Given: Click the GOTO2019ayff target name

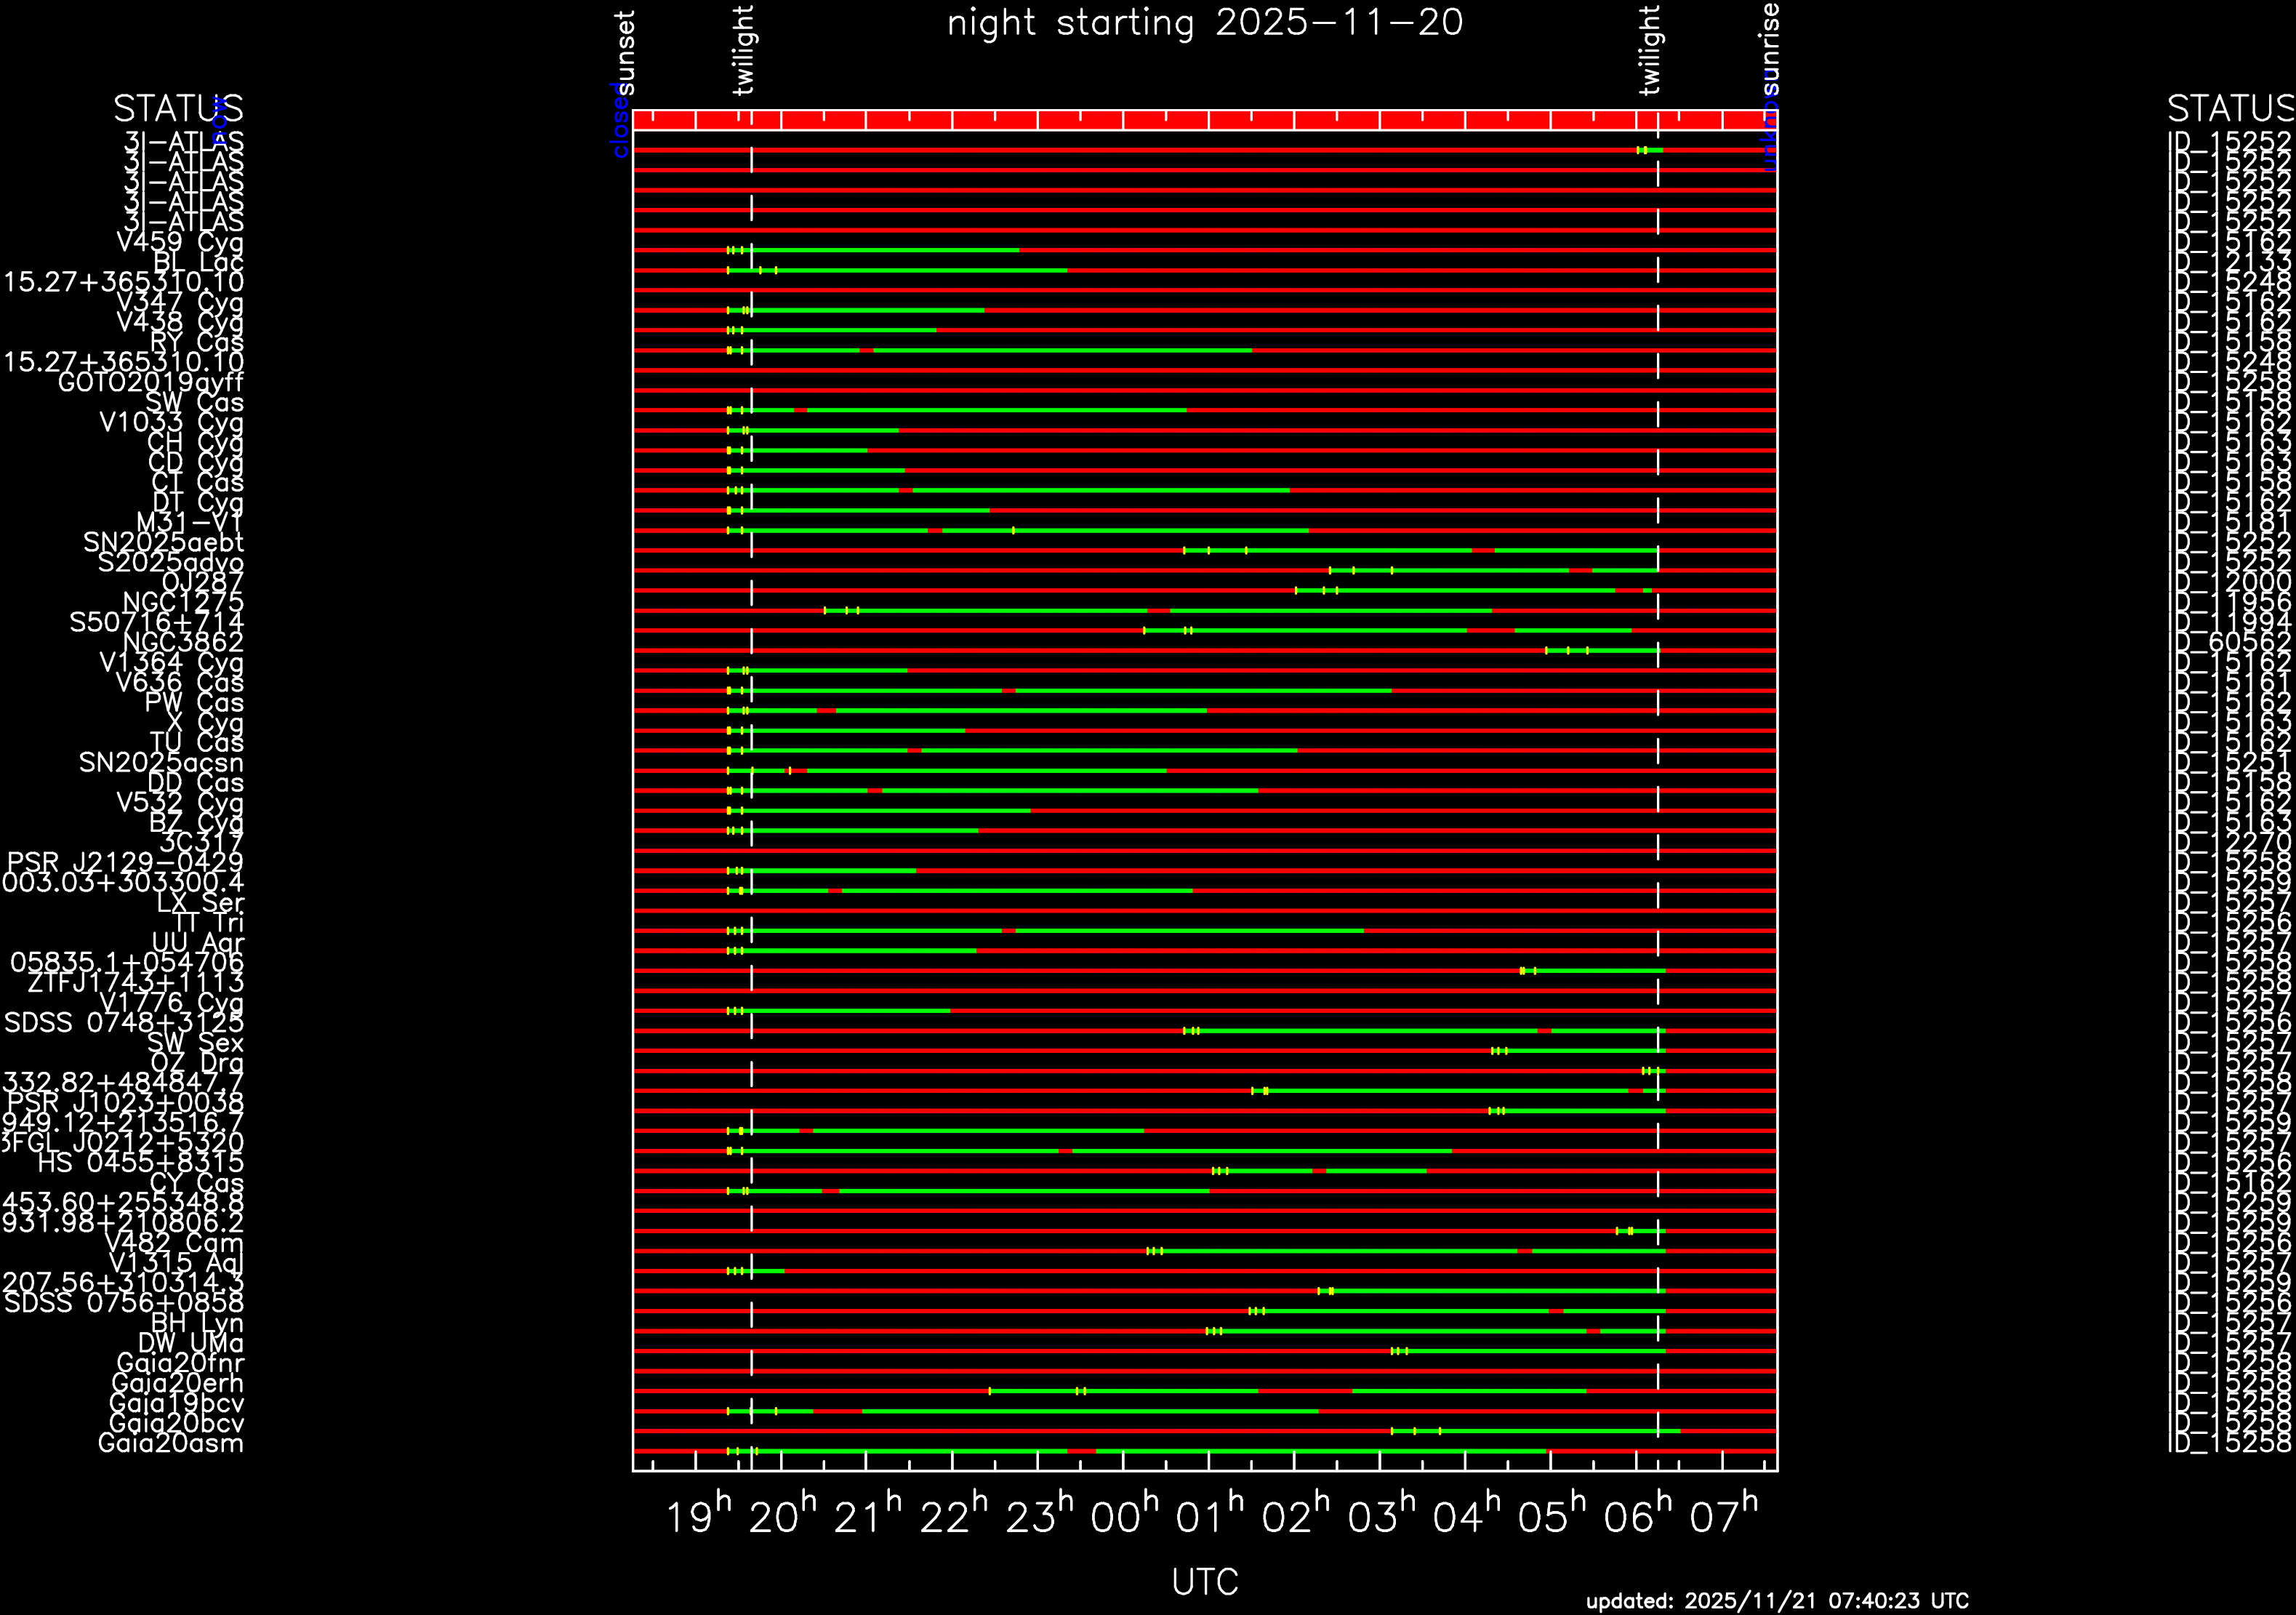Looking at the screenshot, I should (150, 382).
